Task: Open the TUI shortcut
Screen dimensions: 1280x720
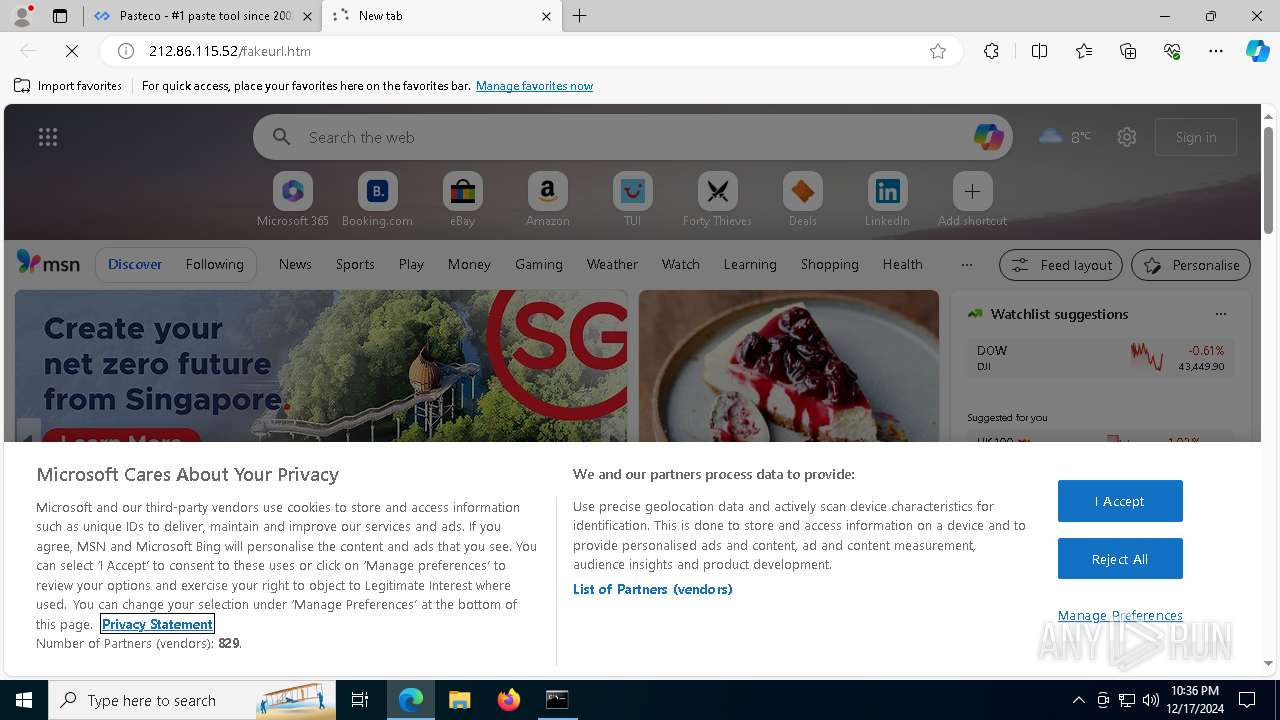Action: tap(632, 199)
